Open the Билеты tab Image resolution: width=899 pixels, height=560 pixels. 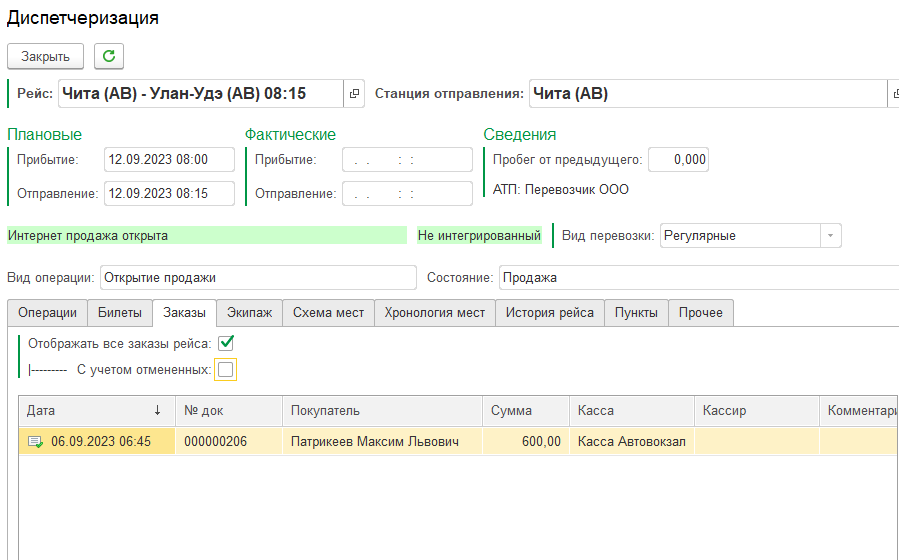tap(120, 313)
